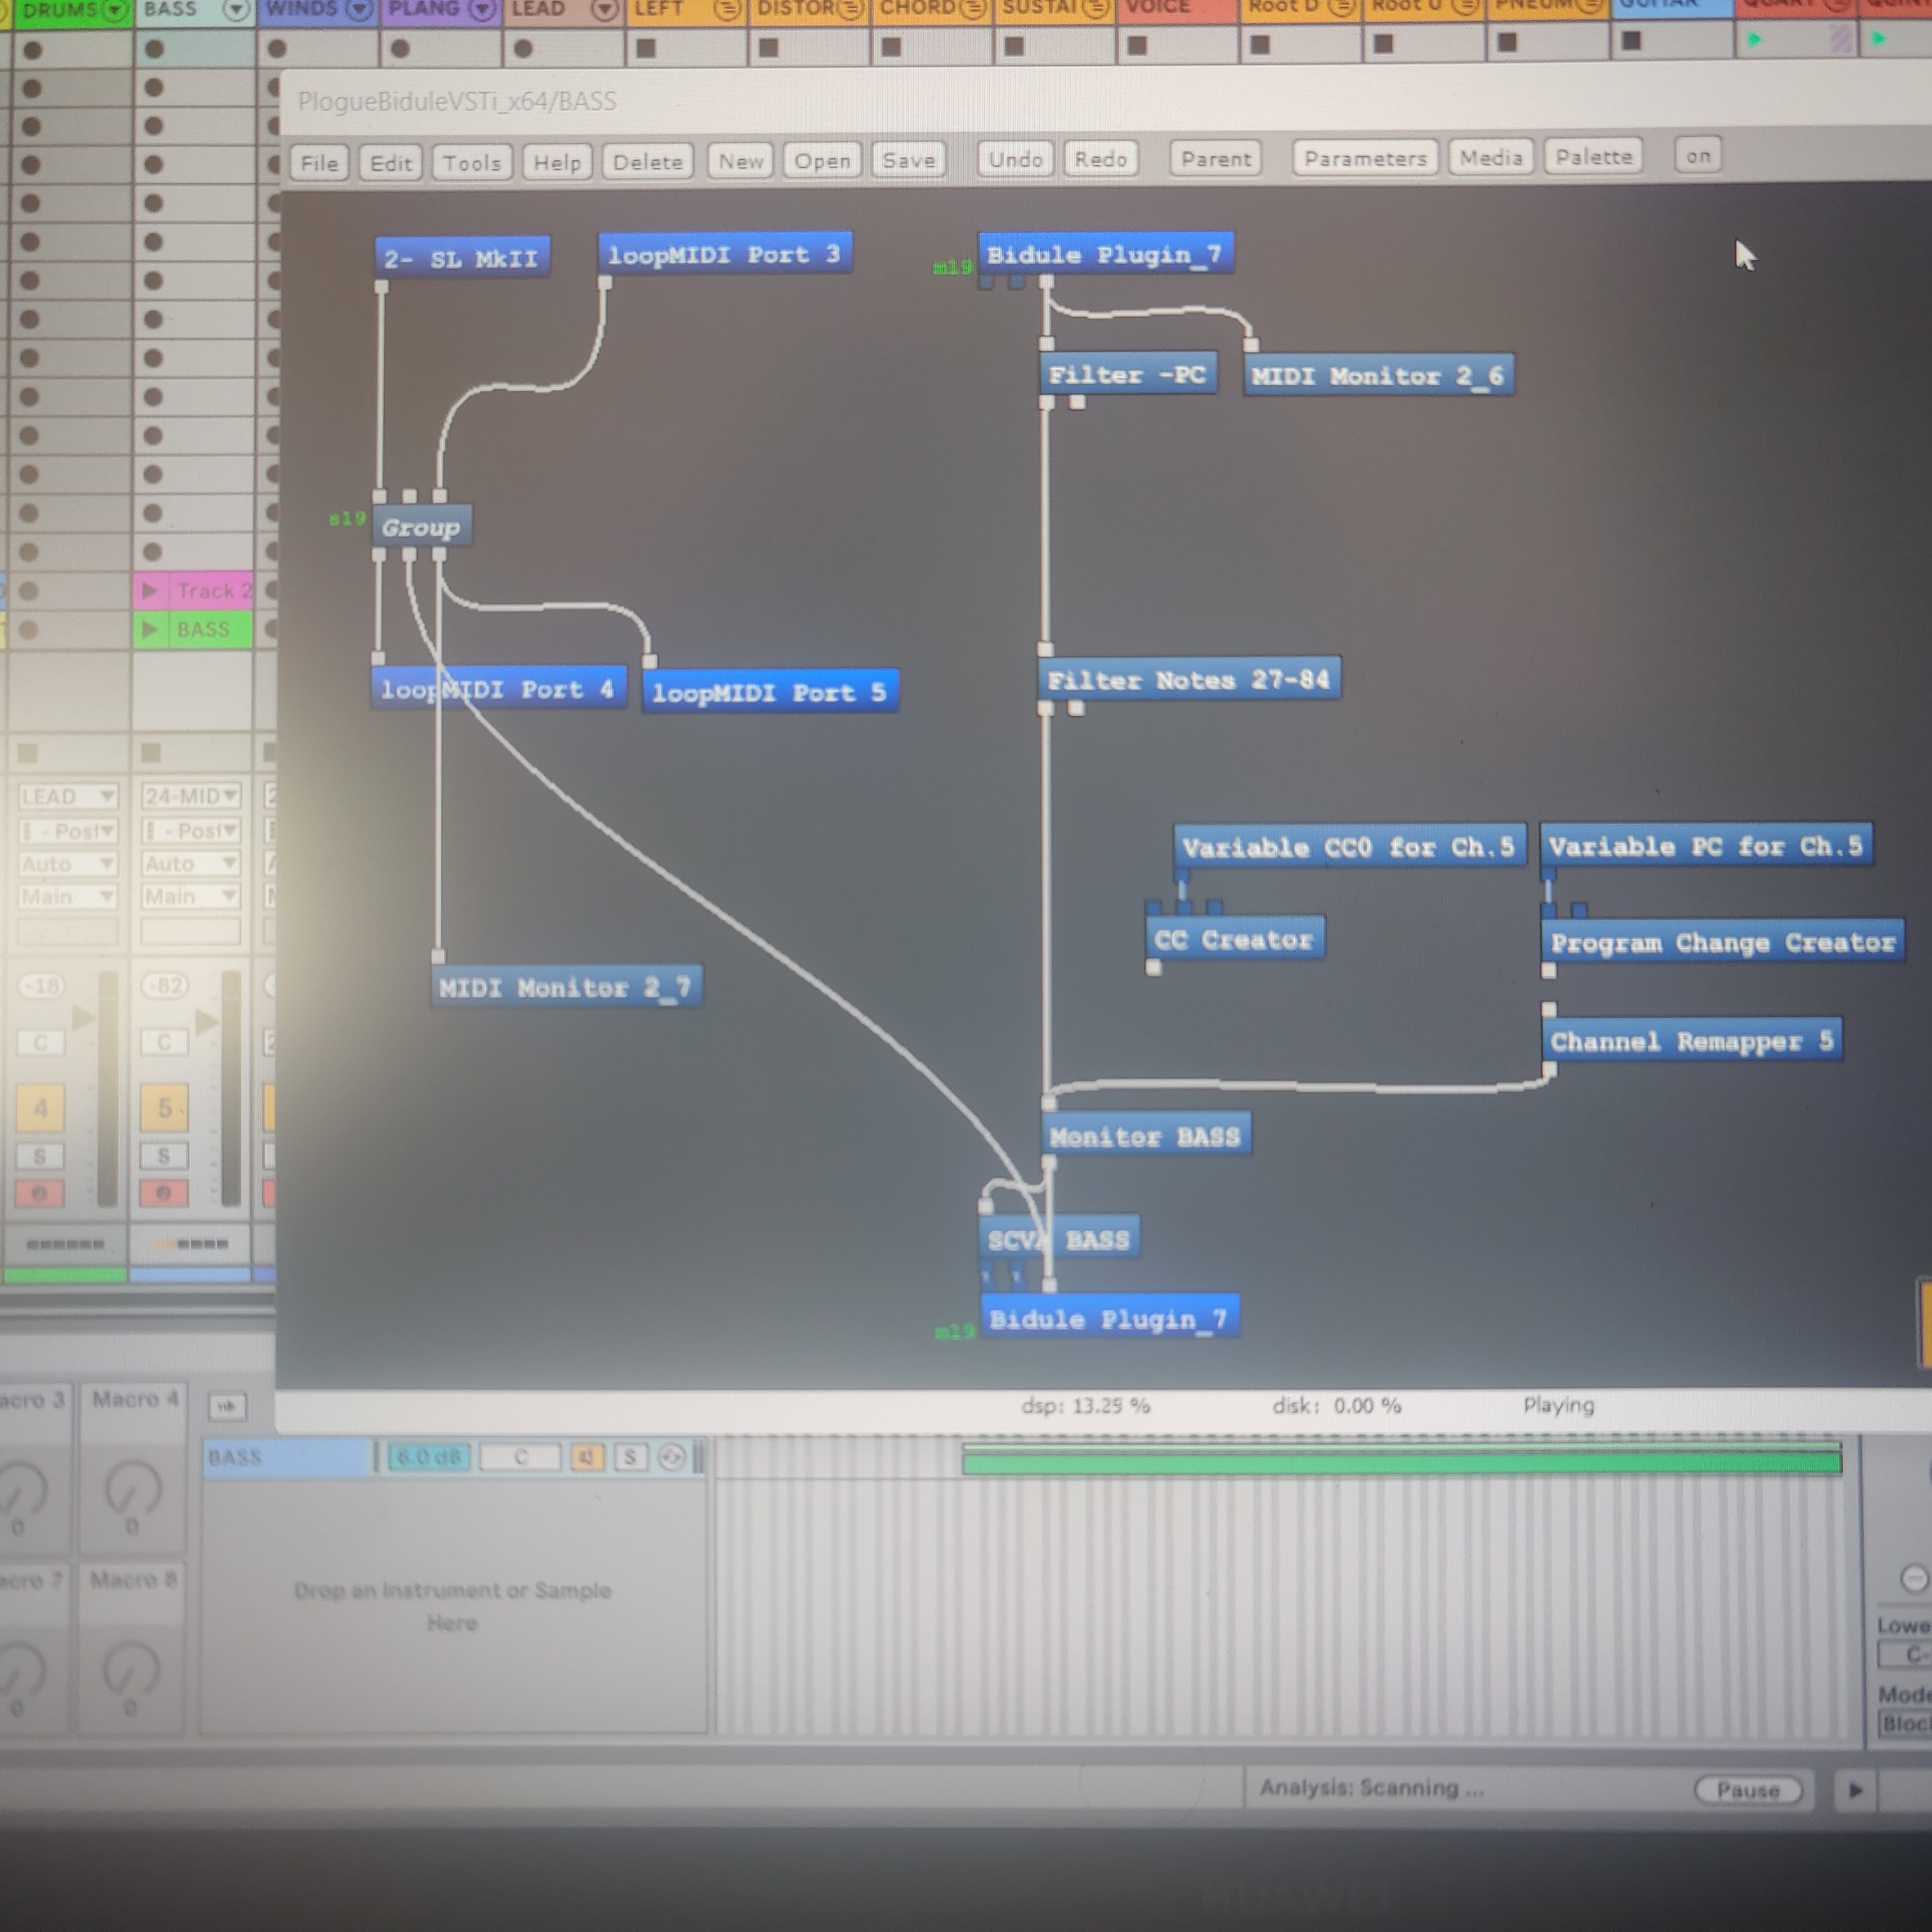Launch the BASS clip play triangle
The image size is (1932, 1932).
[150, 629]
